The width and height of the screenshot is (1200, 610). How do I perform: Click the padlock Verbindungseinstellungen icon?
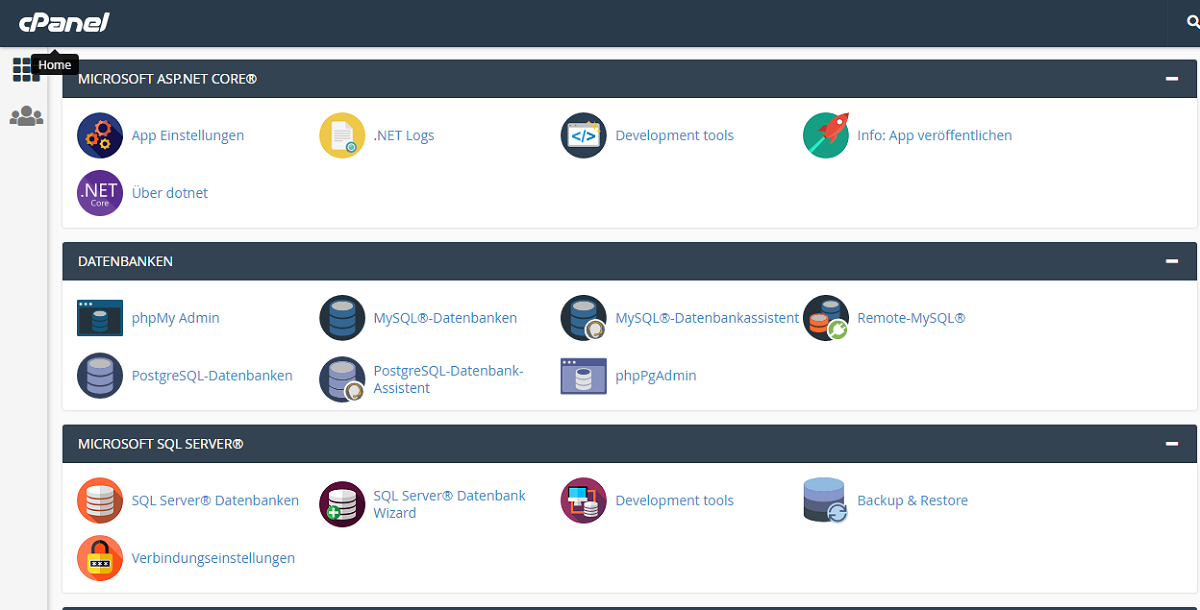100,559
